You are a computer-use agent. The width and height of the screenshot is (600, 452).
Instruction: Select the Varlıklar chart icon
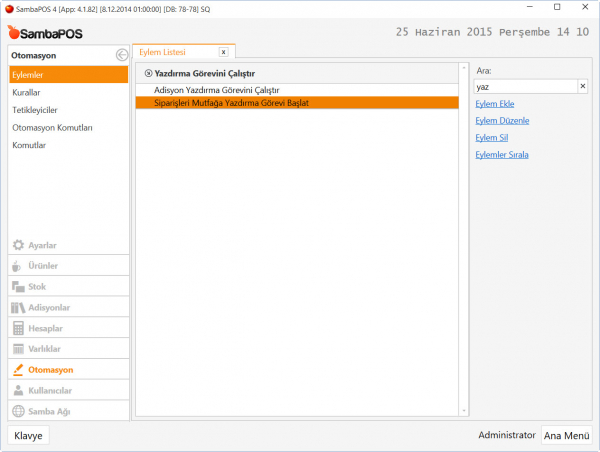18,349
